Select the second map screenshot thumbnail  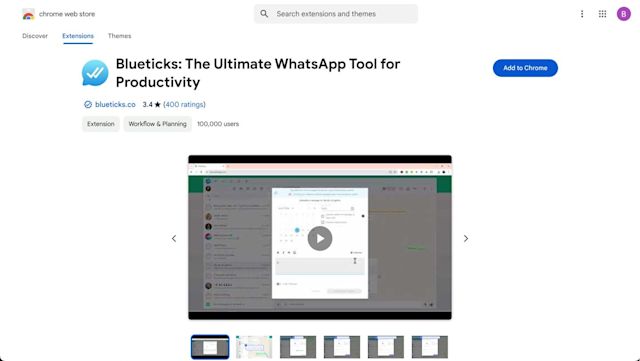[254, 347]
